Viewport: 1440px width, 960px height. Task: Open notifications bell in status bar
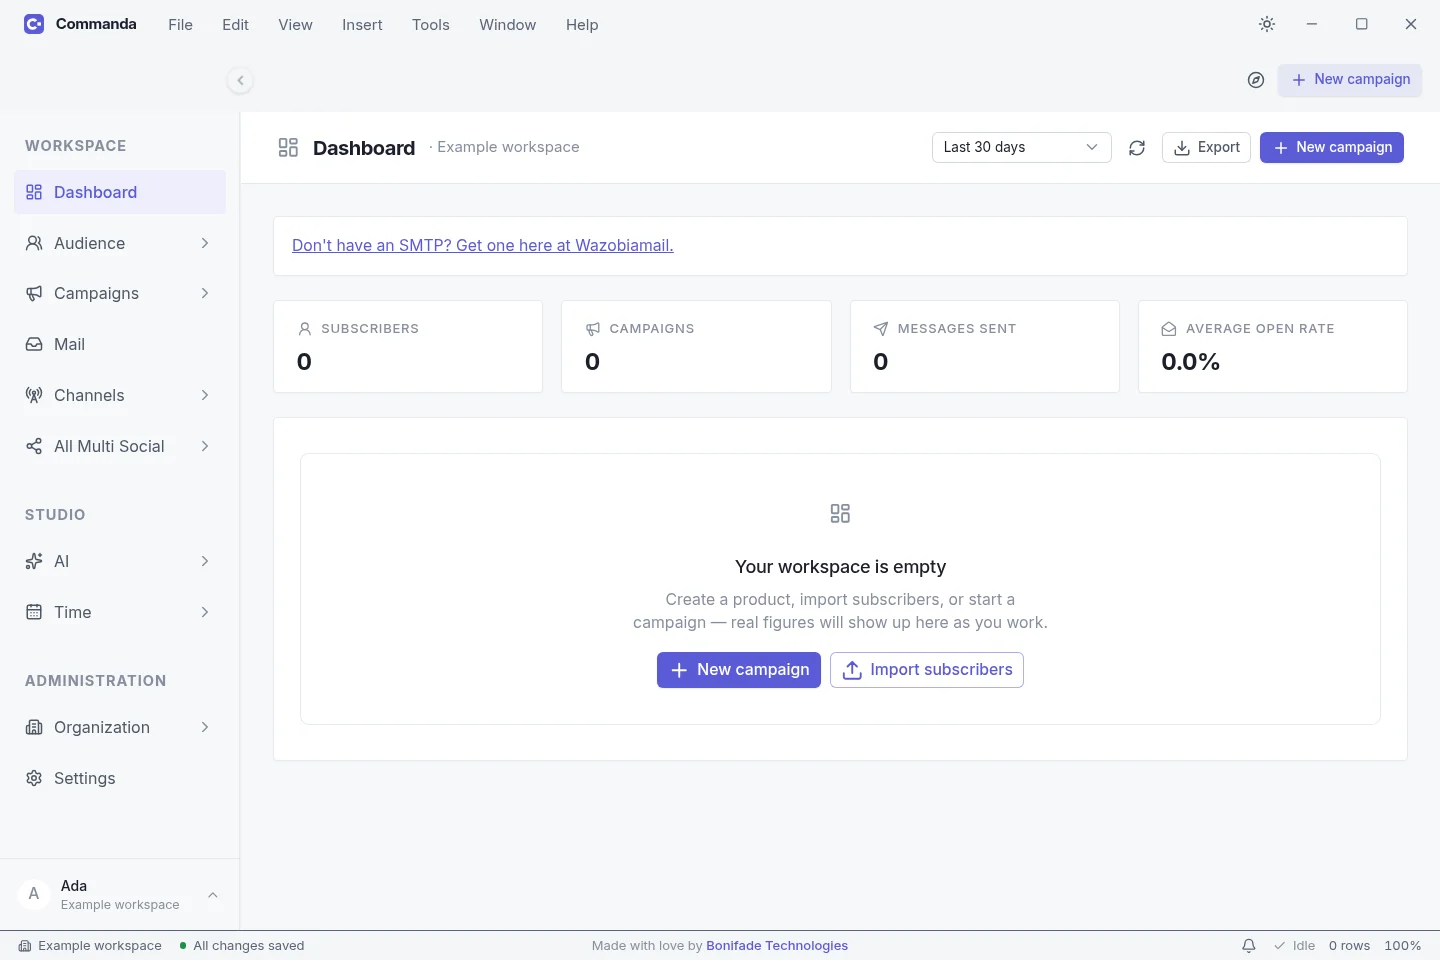coord(1249,946)
